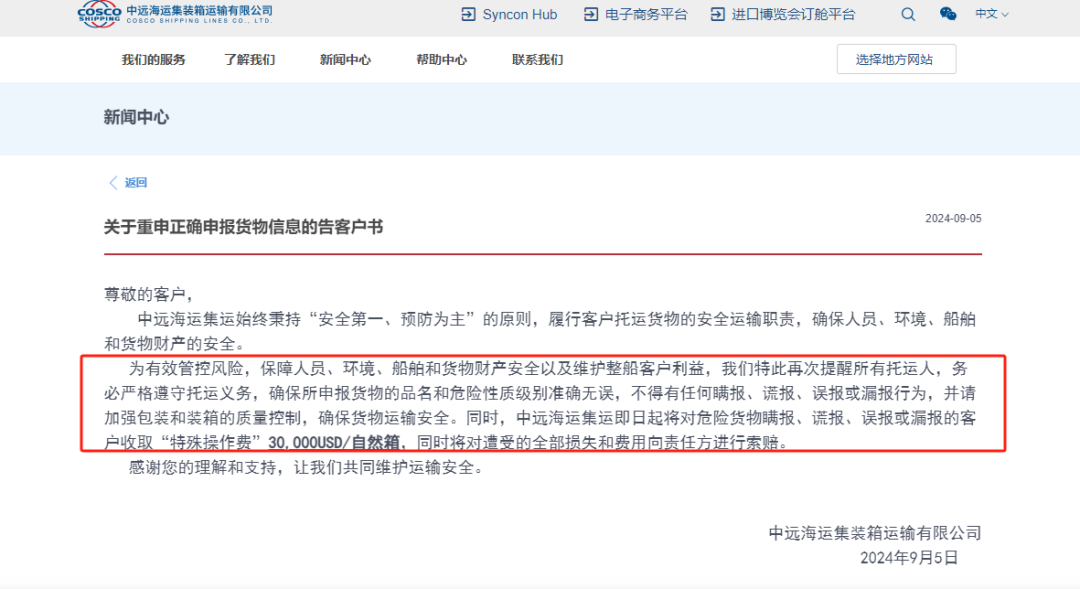
Task: Click the 电子商务平台 arrow icon
Action: point(591,14)
